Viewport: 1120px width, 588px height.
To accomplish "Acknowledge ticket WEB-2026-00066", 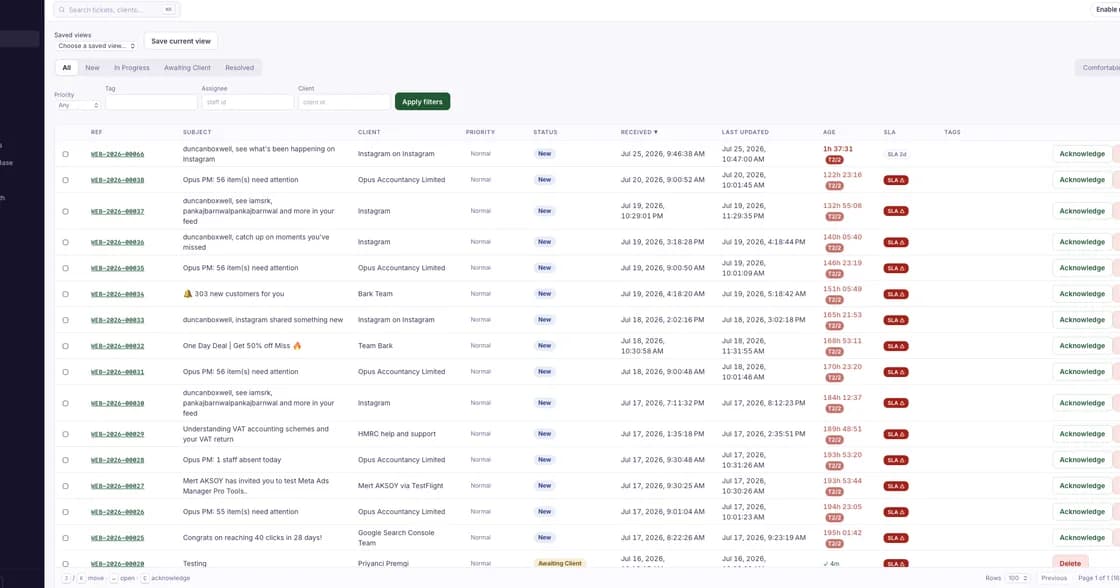I will (x=1081, y=154).
